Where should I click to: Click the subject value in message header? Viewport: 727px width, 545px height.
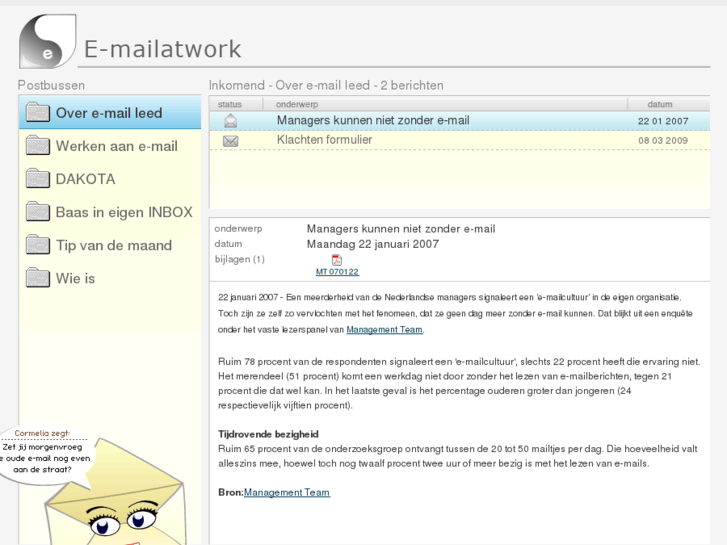click(x=401, y=229)
